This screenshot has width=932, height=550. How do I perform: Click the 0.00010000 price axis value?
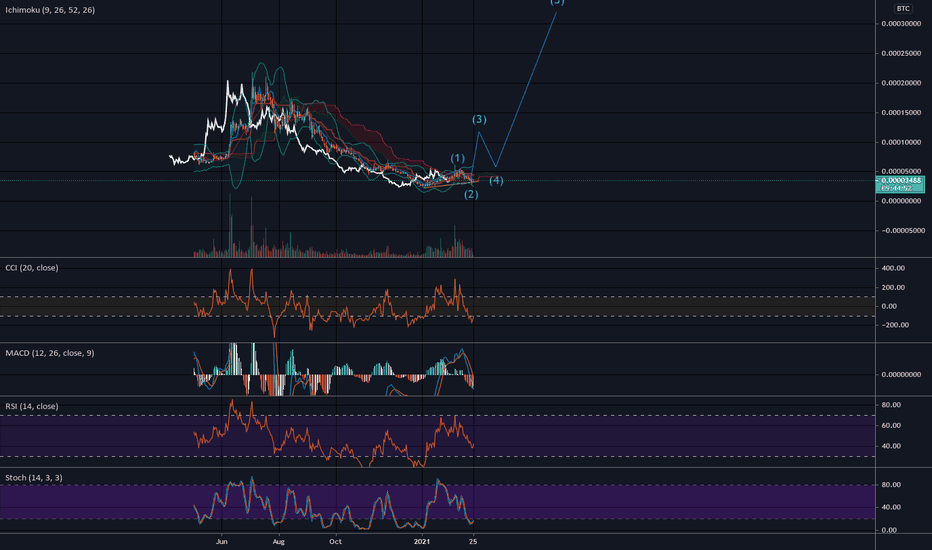pyautogui.click(x=901, y=143)
